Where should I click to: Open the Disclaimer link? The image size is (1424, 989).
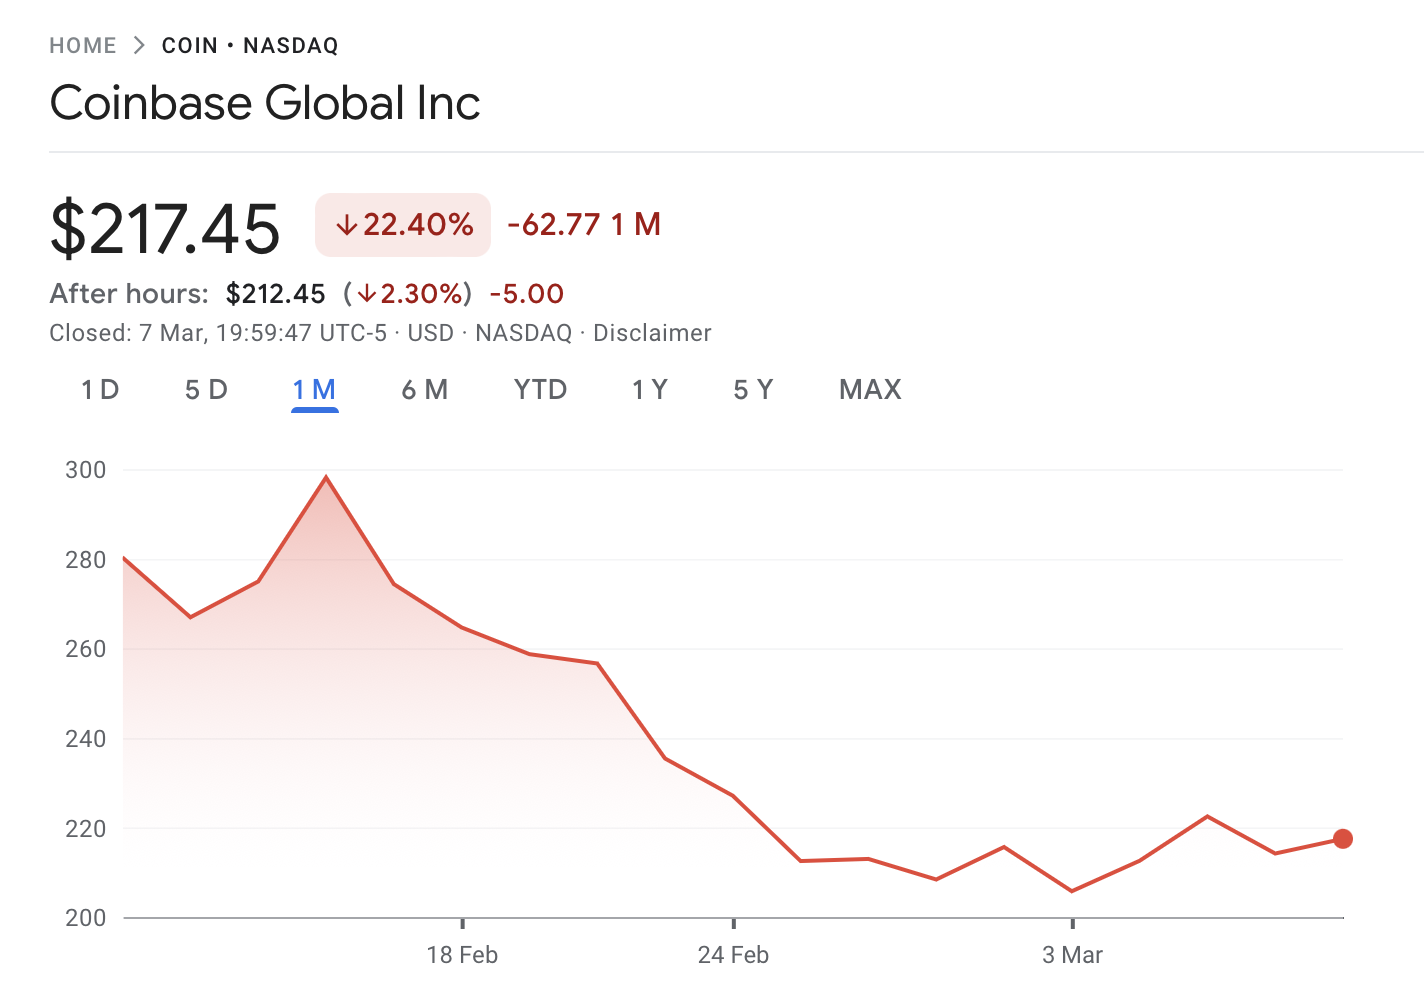[x=652, y=333]
